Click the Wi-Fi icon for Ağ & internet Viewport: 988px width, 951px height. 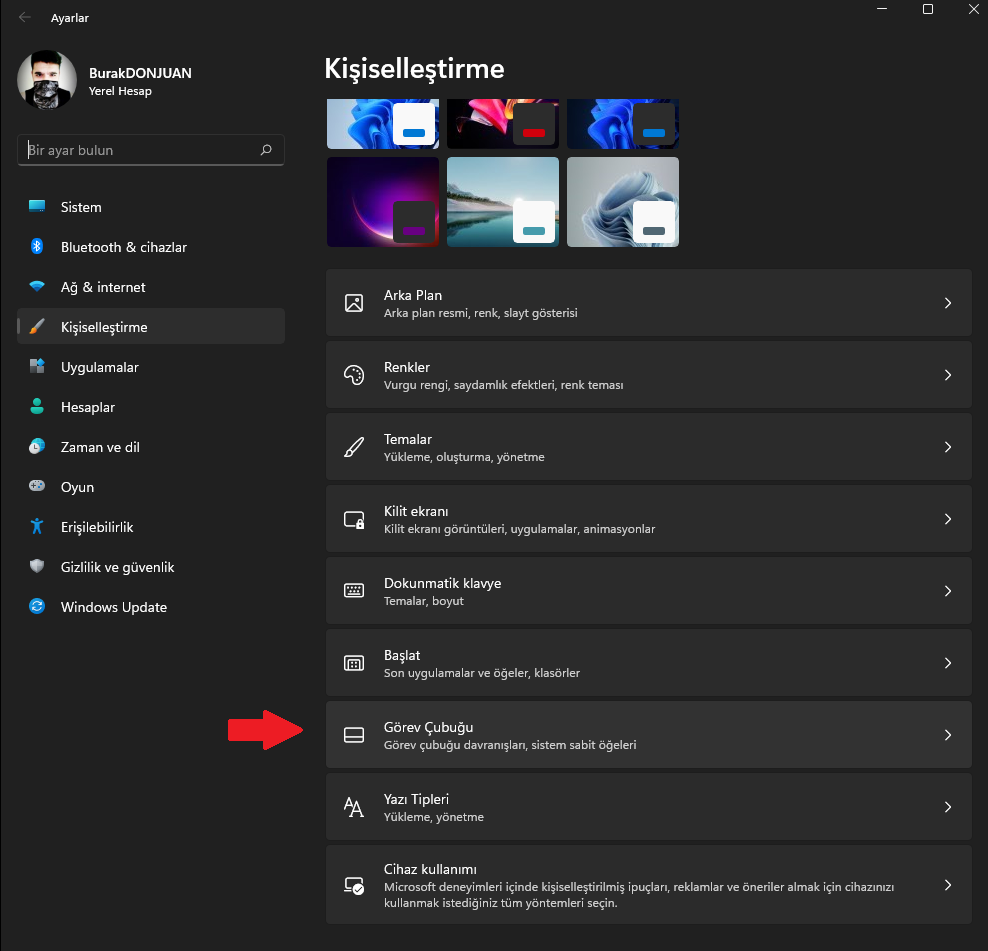[x=37, y=287]
